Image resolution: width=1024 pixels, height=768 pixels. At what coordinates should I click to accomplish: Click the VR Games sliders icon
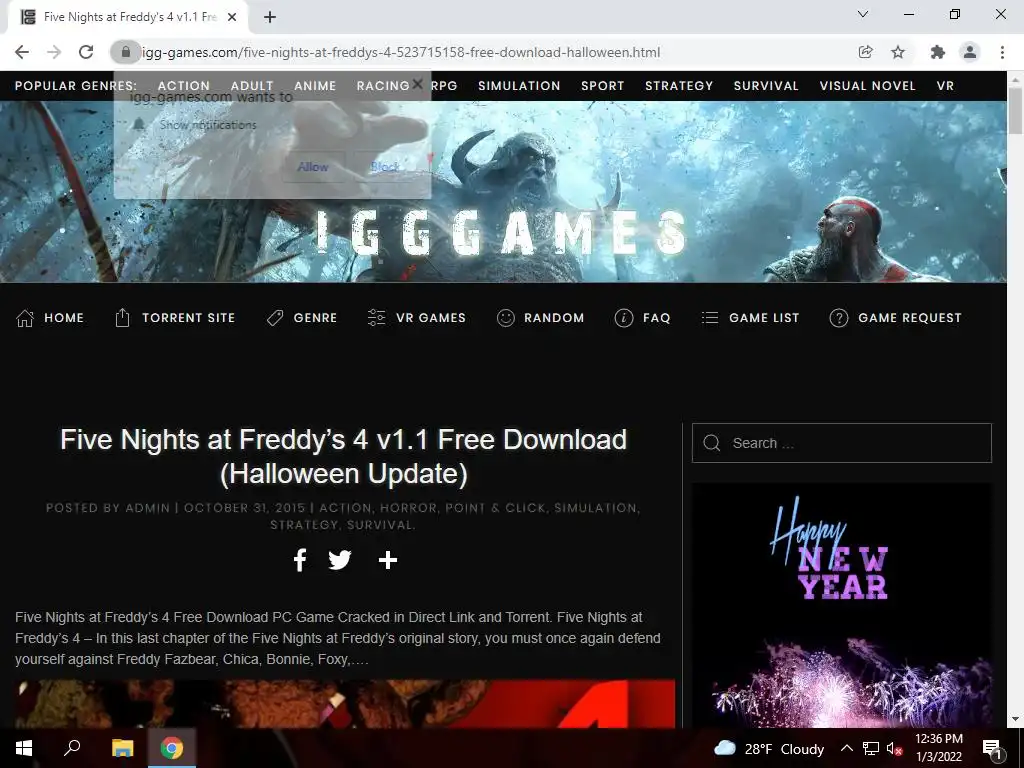click(376, 318)
